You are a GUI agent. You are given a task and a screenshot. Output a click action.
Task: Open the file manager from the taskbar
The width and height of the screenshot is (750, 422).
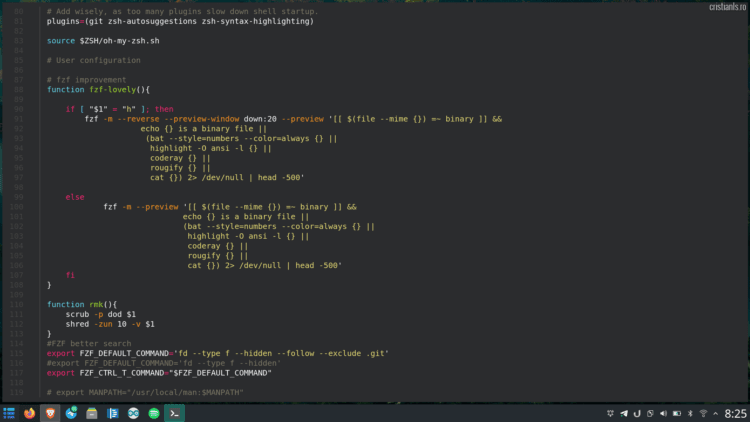click(92, 413)
